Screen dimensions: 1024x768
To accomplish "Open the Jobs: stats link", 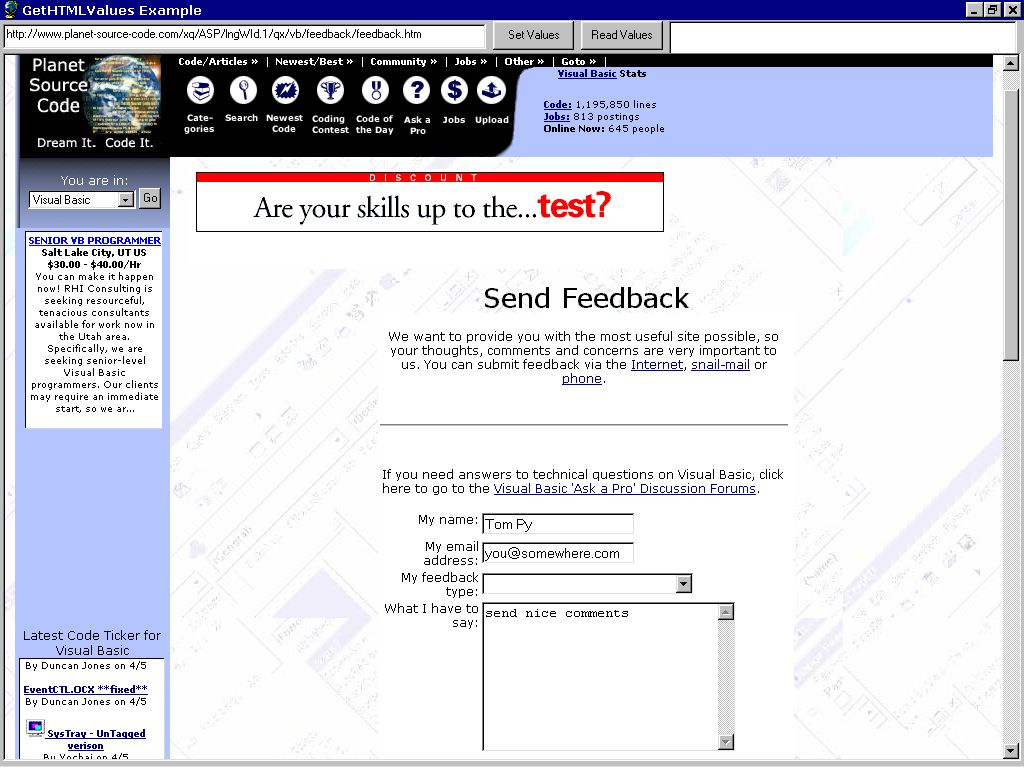I will (x=556, y=117).
